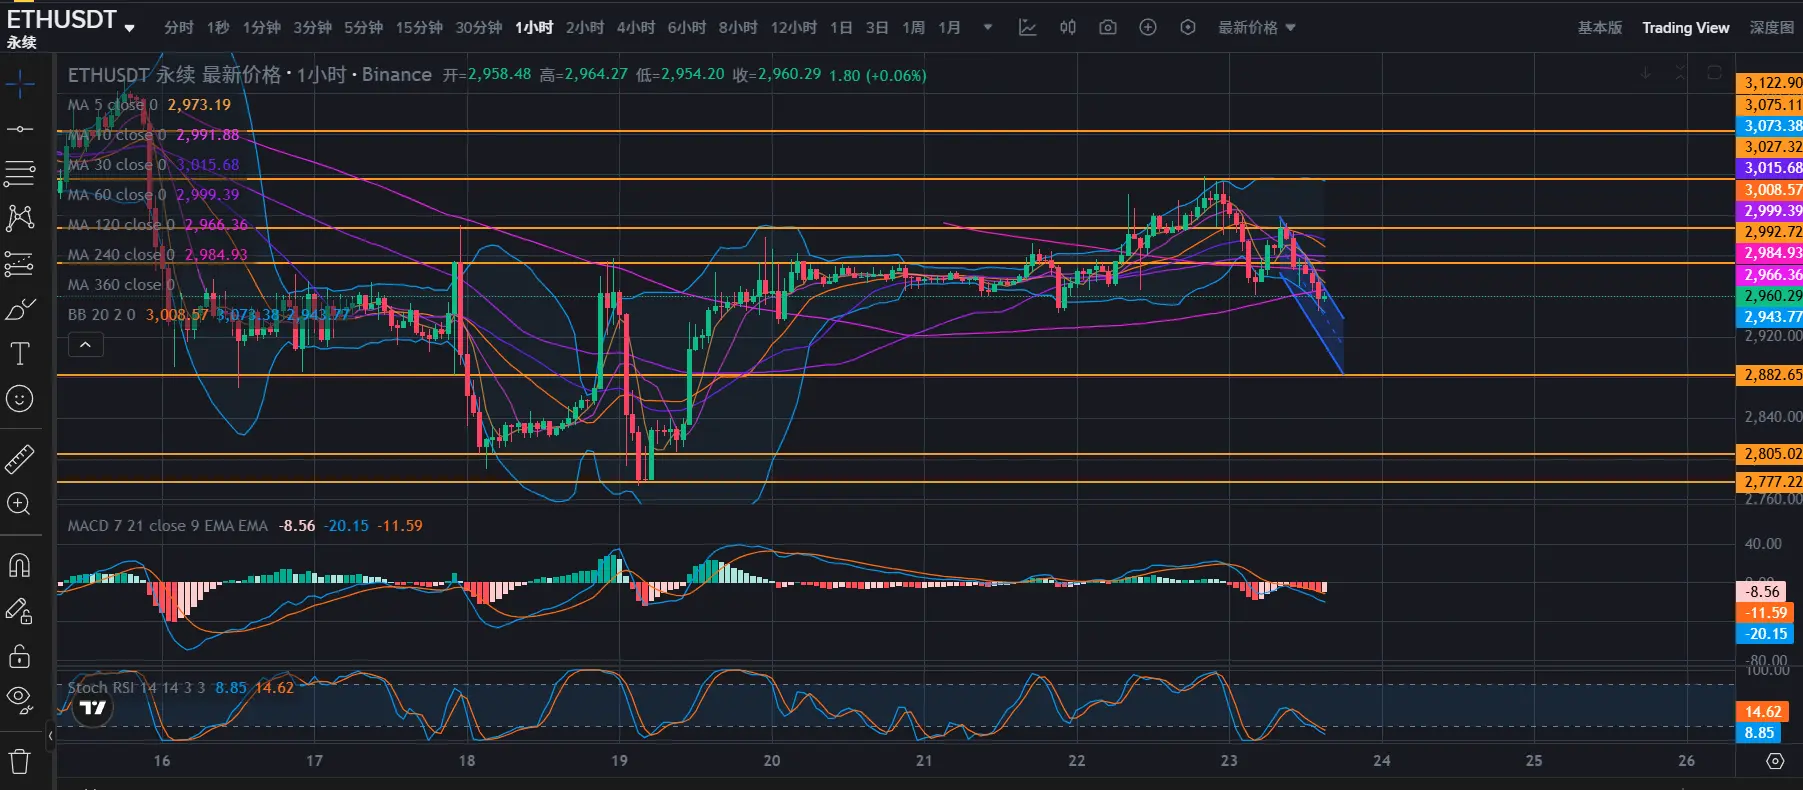Click the MA 360 close indicator legend
The width and height of the screenshot is (1803, 790).
121,285
